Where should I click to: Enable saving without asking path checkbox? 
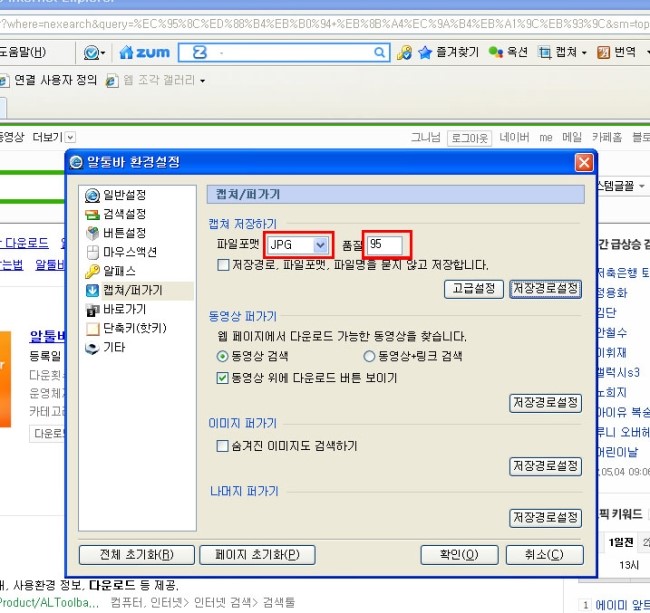(223, 266)
